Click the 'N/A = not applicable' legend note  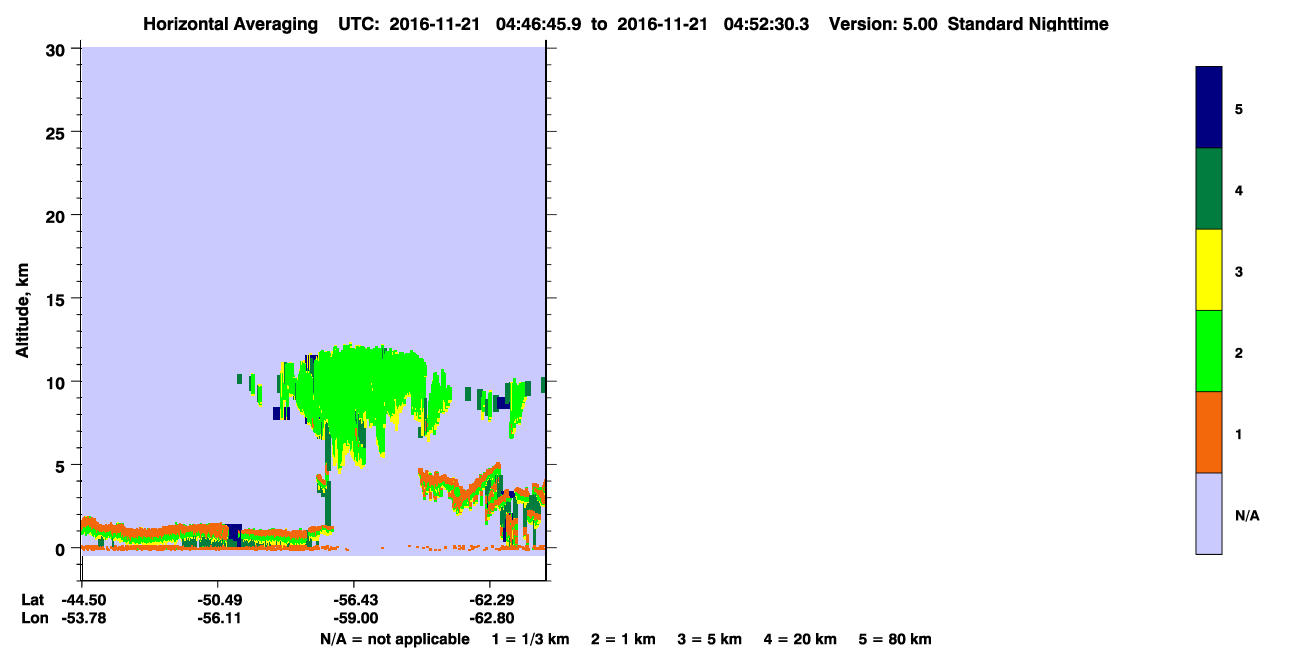(x=395, y=639)
